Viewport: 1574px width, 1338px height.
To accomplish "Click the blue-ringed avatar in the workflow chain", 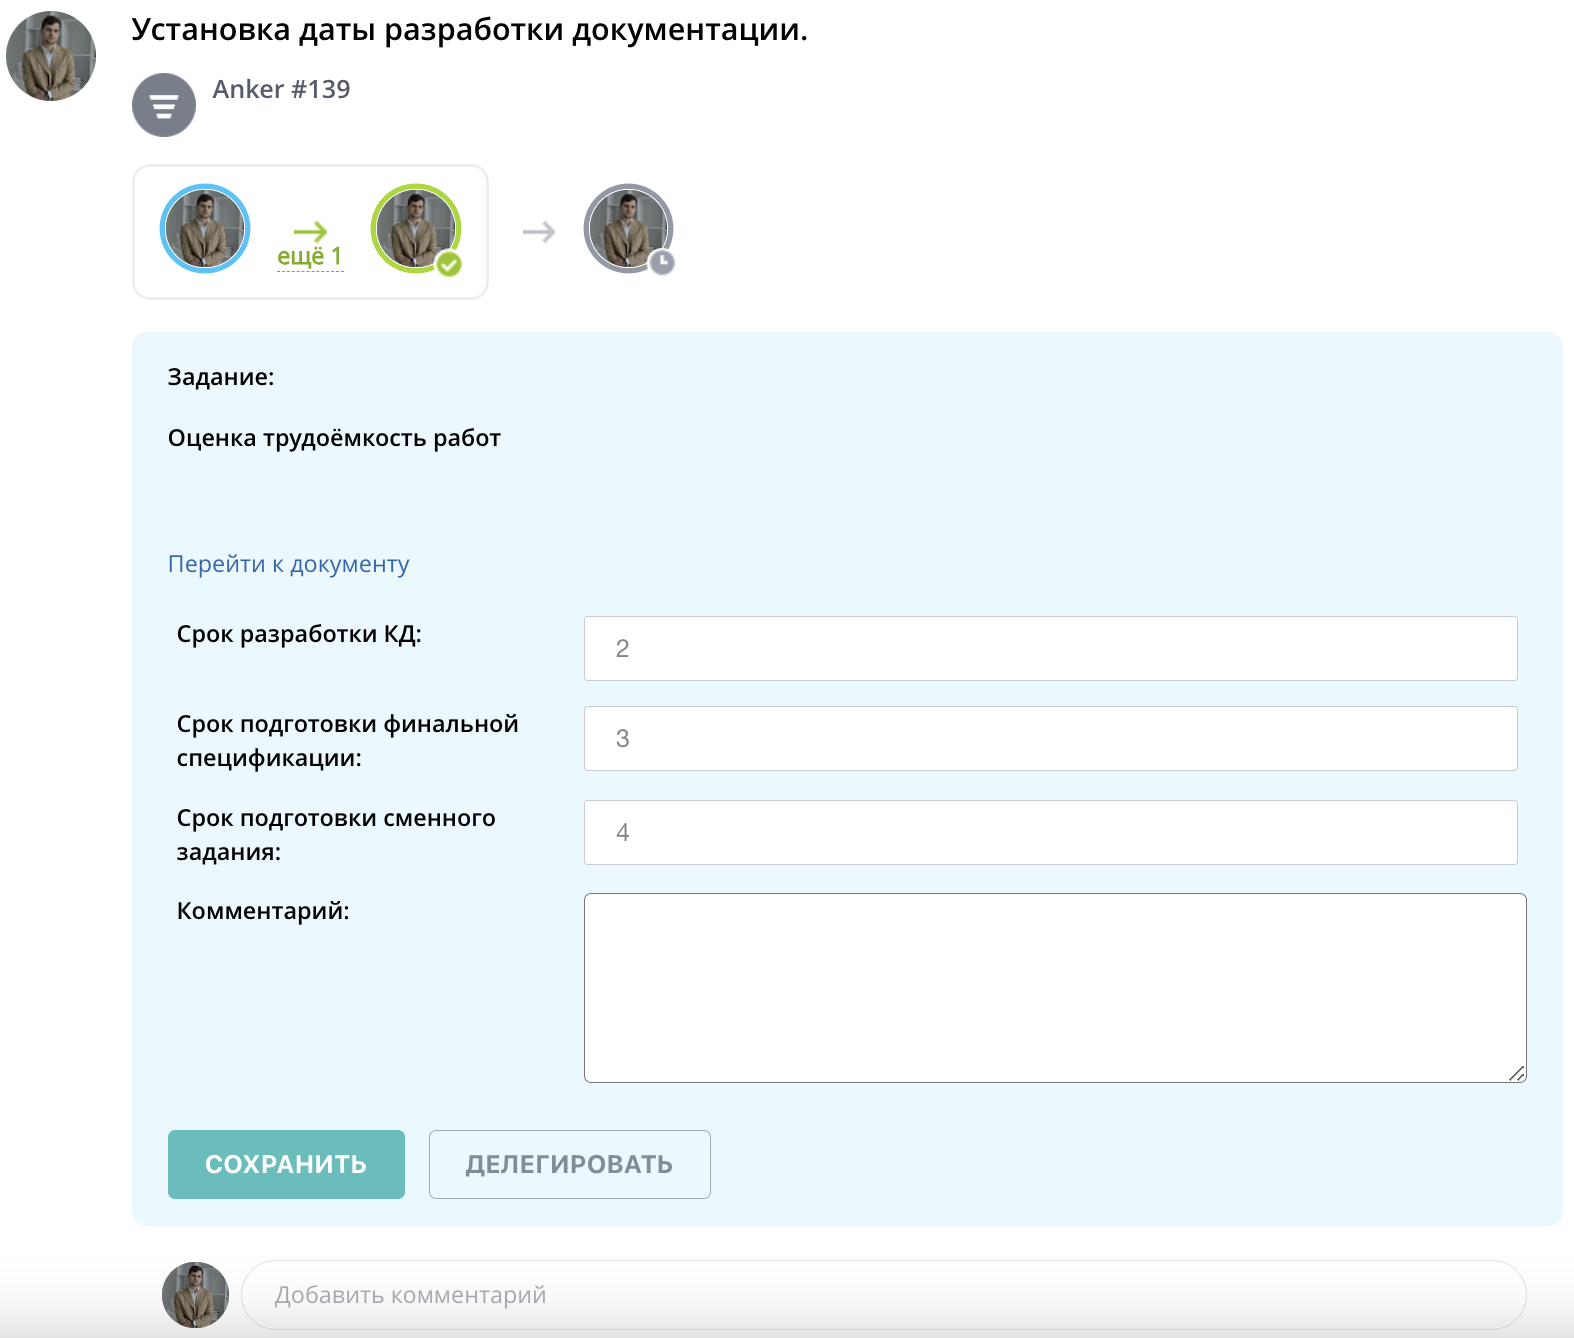I will [x=205, y=229].
